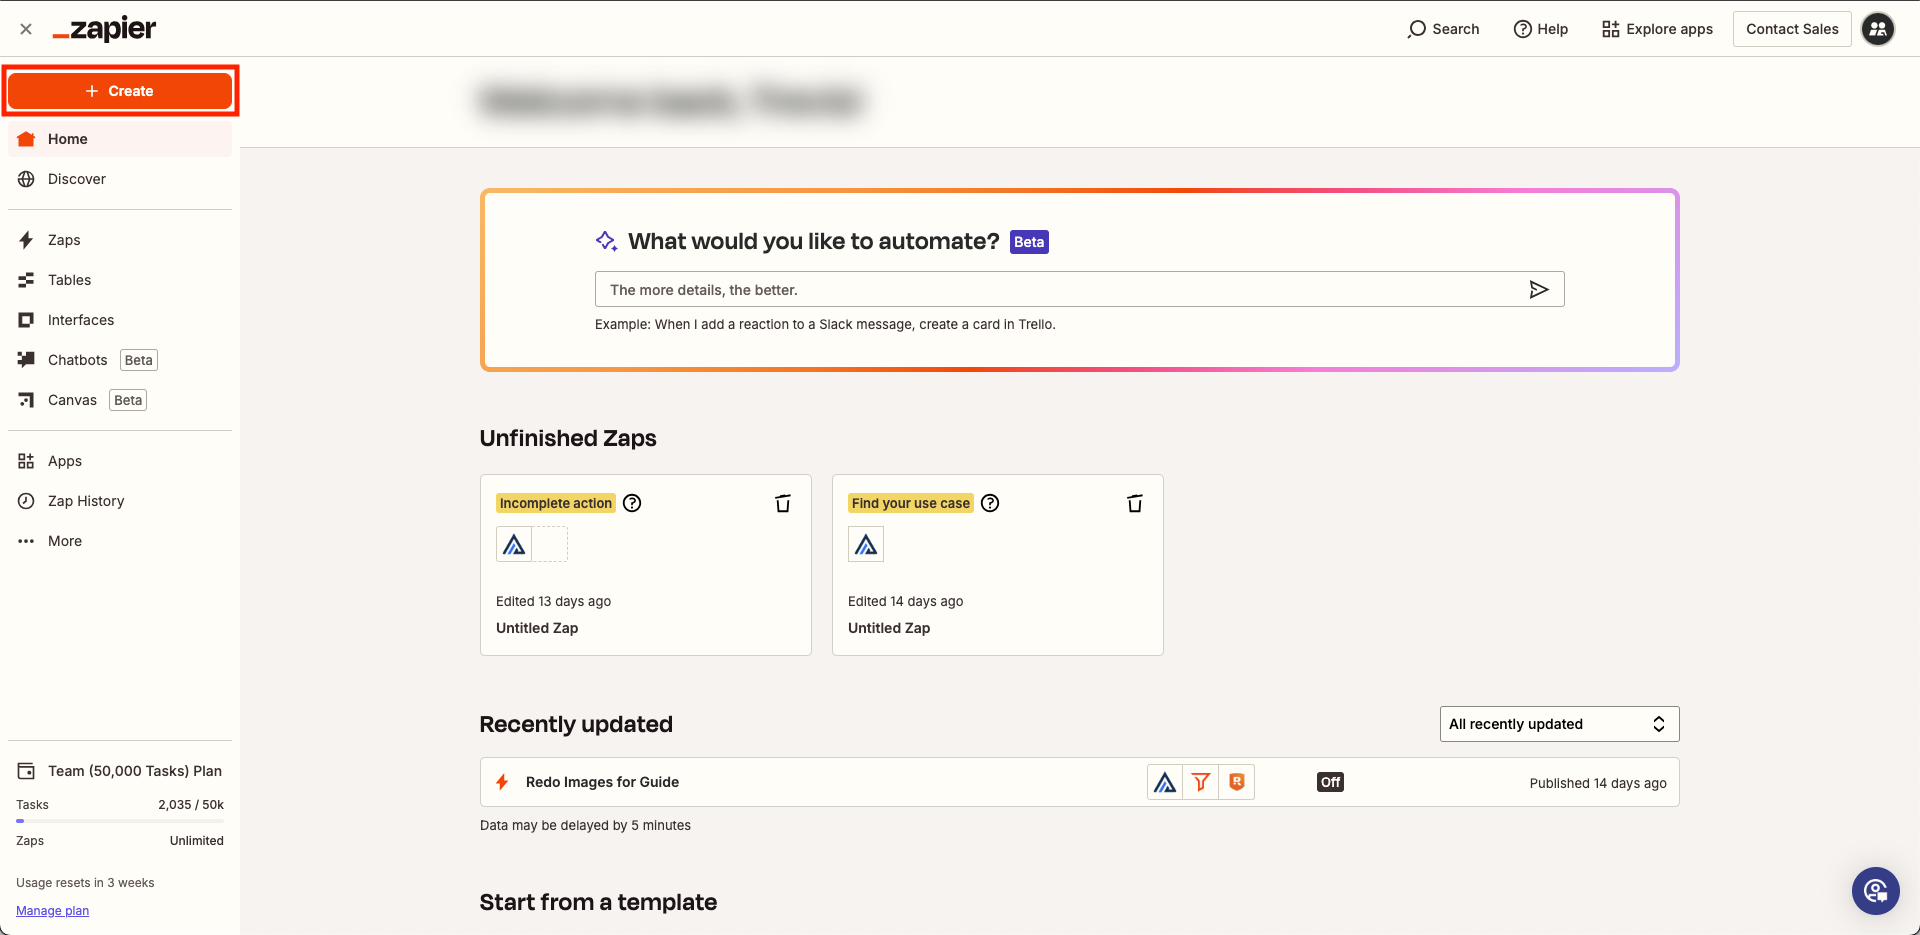Expand the All recently updated dropdown
This screenshot has width=1920, height=935.
(x=1559, y=724)
